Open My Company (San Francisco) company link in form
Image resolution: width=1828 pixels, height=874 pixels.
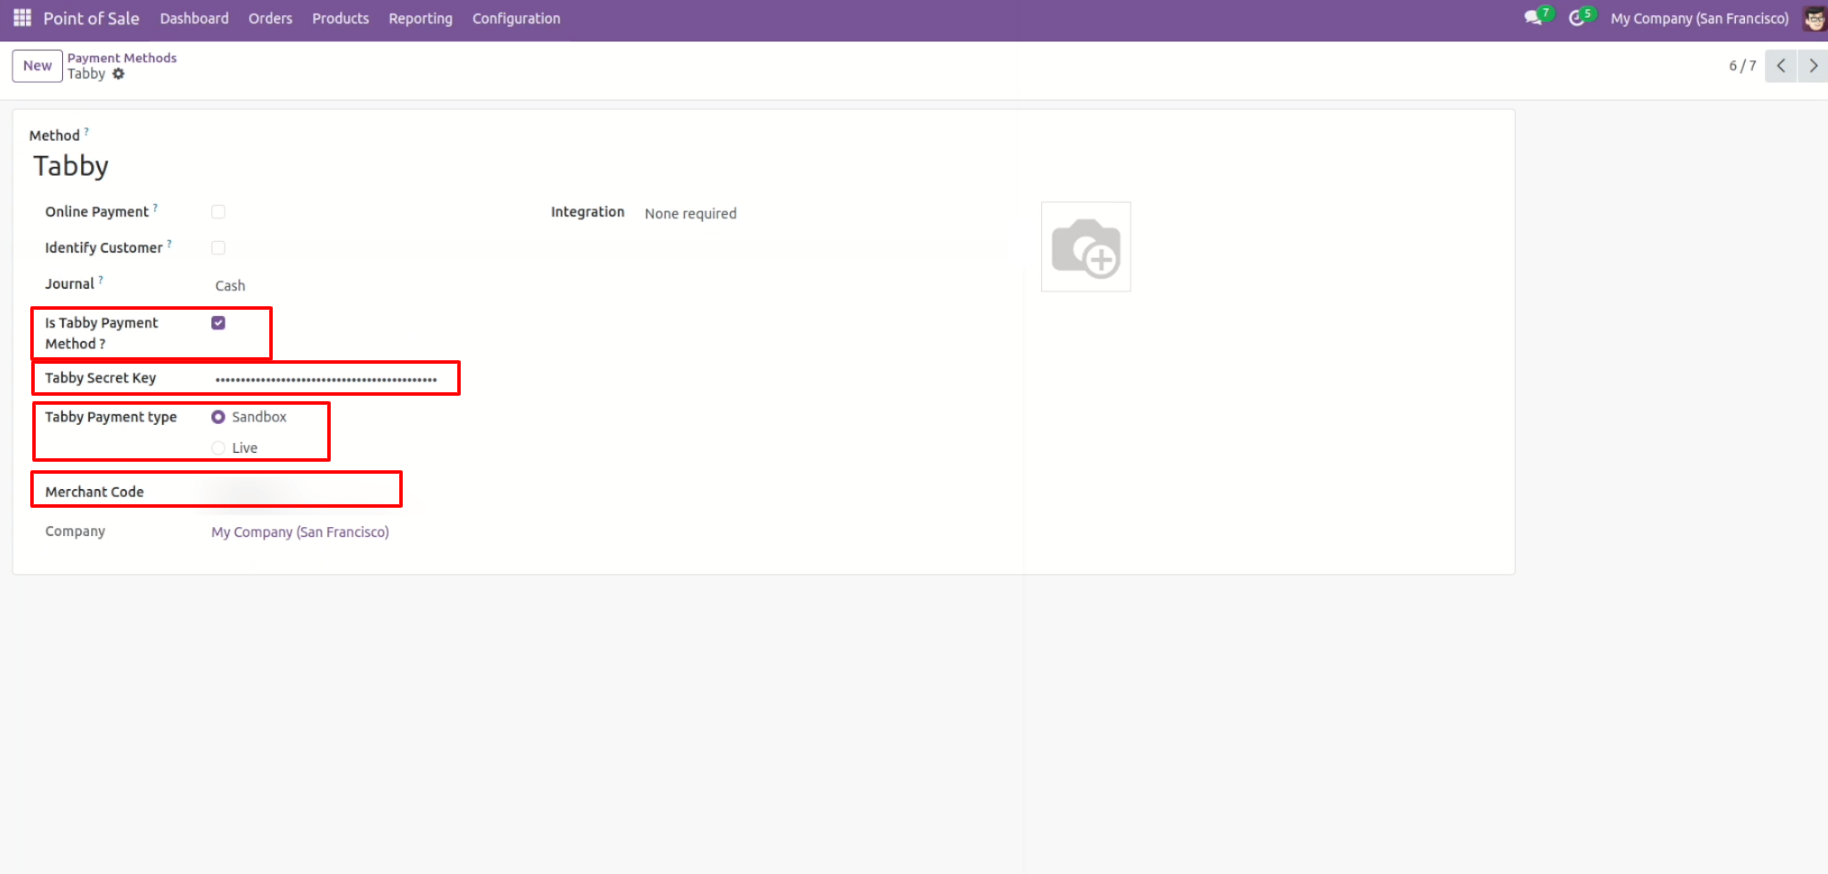300,532
